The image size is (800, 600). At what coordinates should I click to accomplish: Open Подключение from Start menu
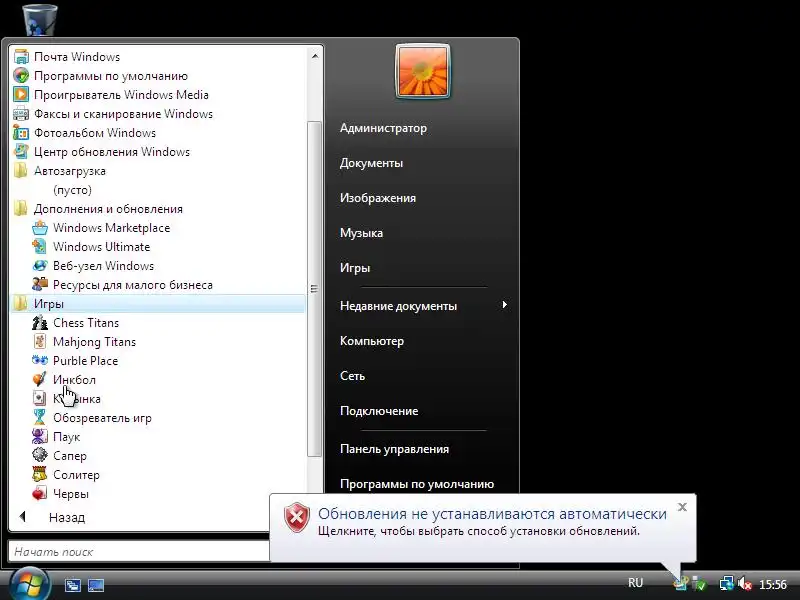tap(379, 411)
